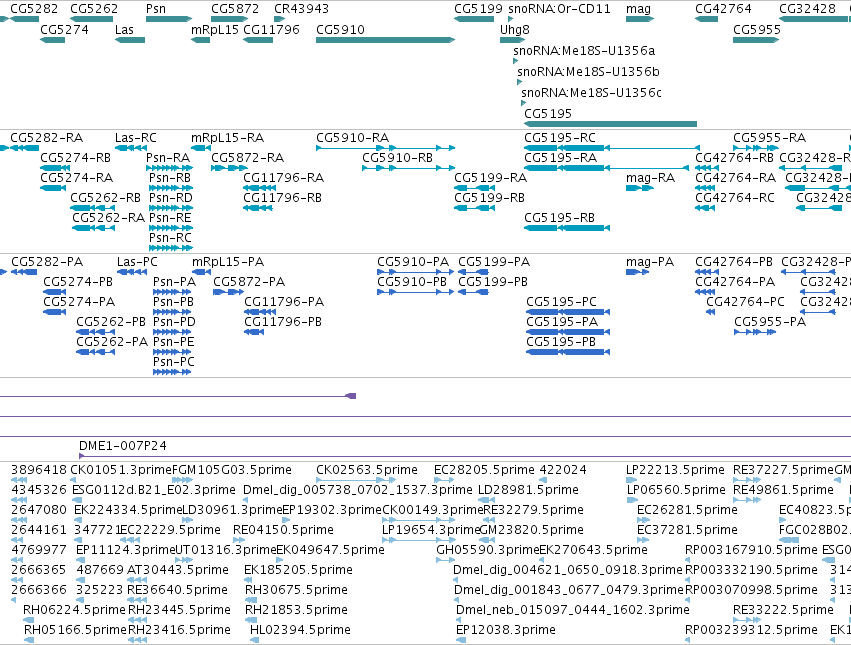Viewport: 851px width, 645px height.
Task: Select the purple clone end block marker
Action: [351, 396]
